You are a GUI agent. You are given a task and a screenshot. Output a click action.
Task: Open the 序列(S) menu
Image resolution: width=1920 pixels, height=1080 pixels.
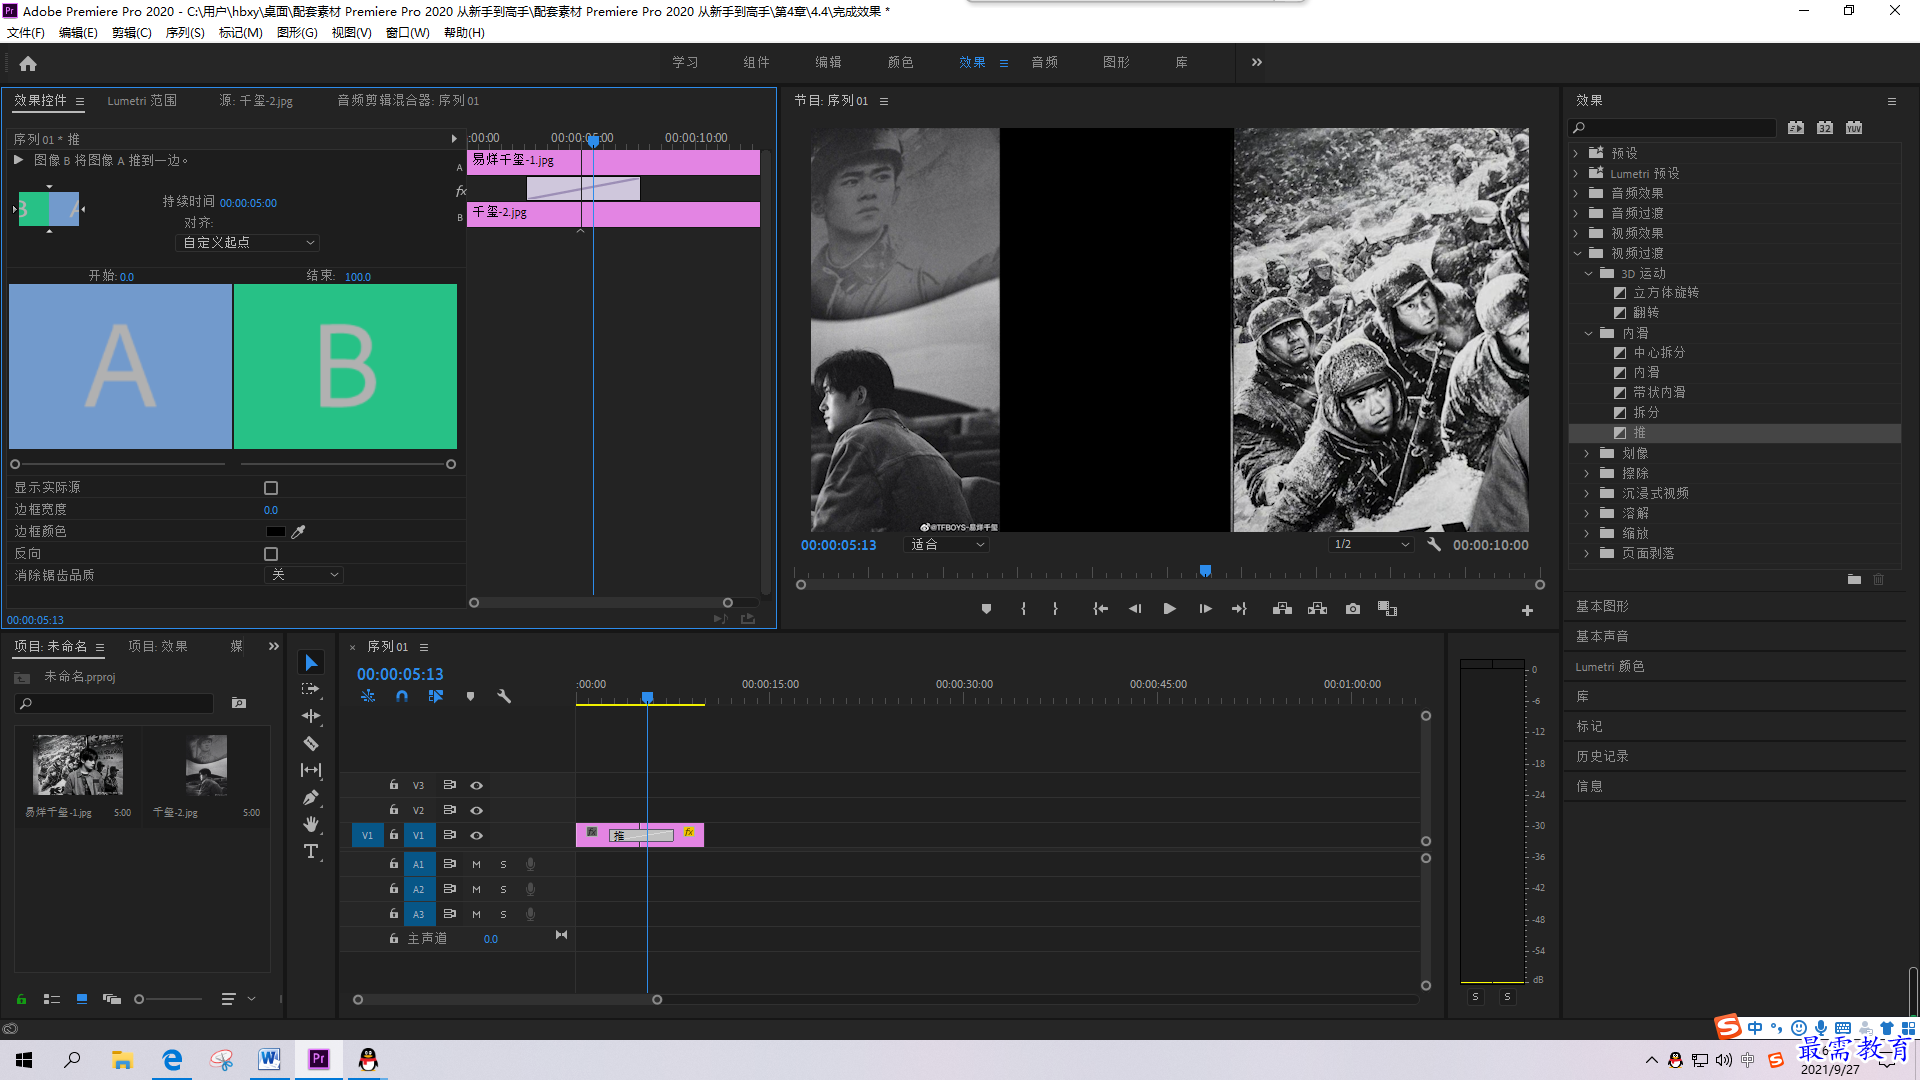185,33
